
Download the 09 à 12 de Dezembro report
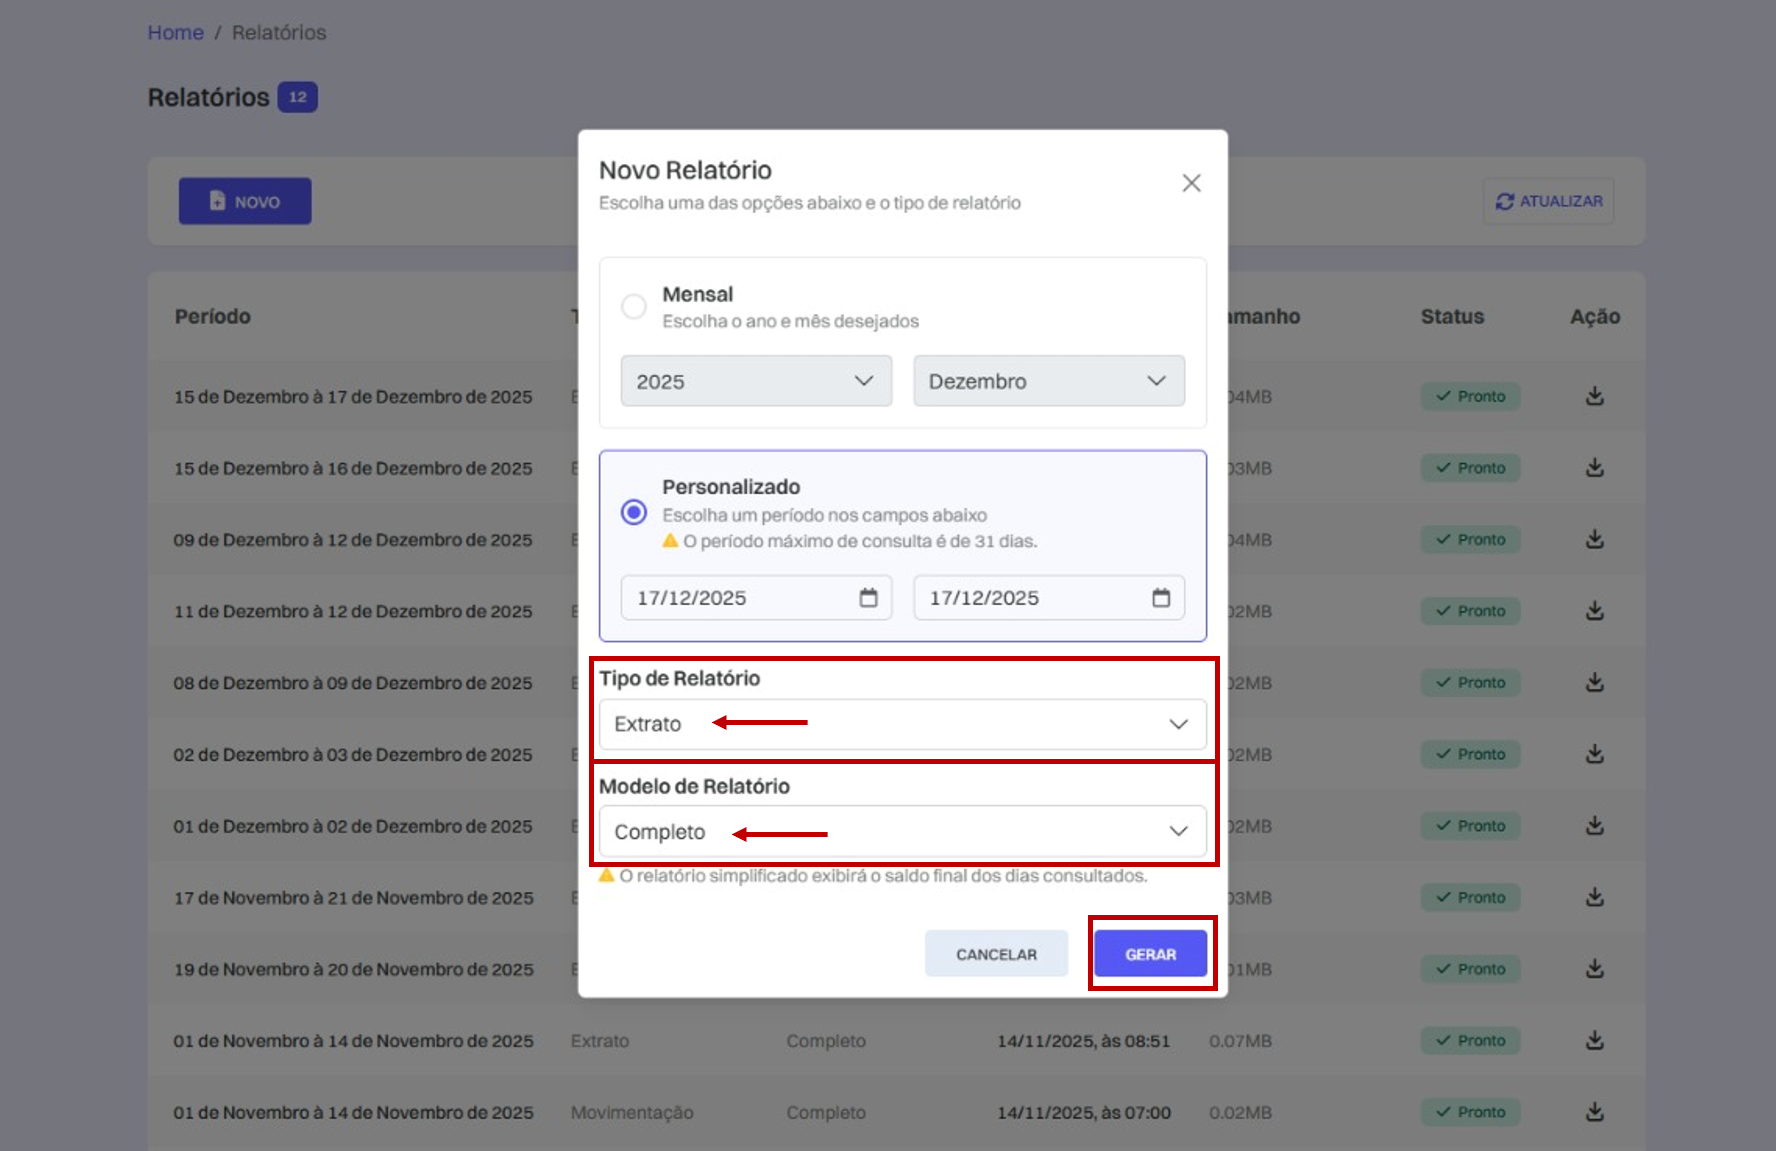[x=1595, y=539]
